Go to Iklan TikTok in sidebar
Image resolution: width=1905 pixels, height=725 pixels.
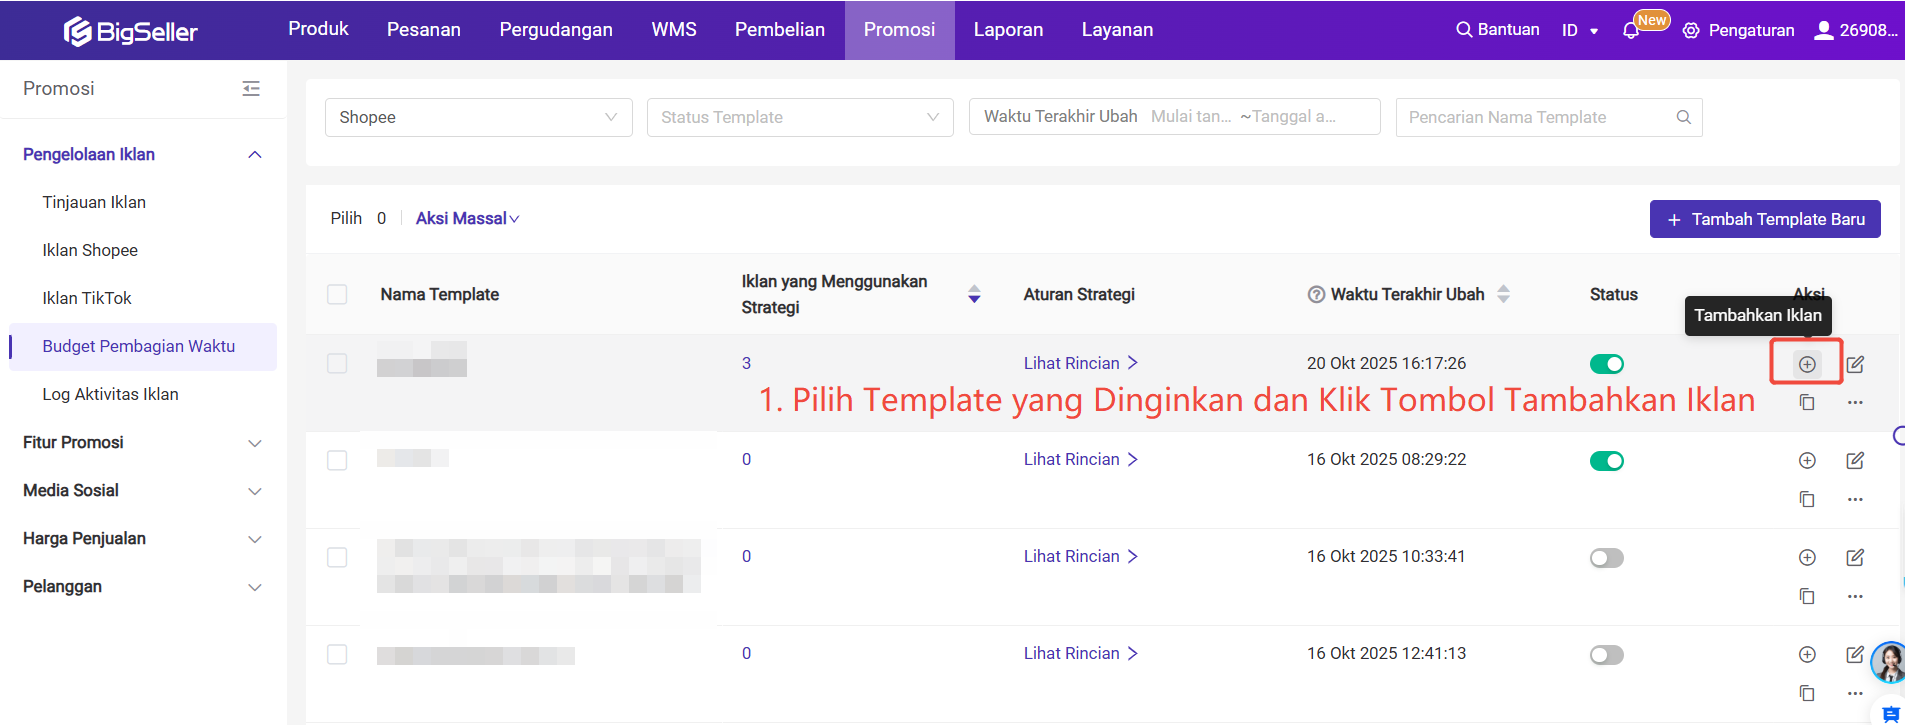[x=87, y=298]
